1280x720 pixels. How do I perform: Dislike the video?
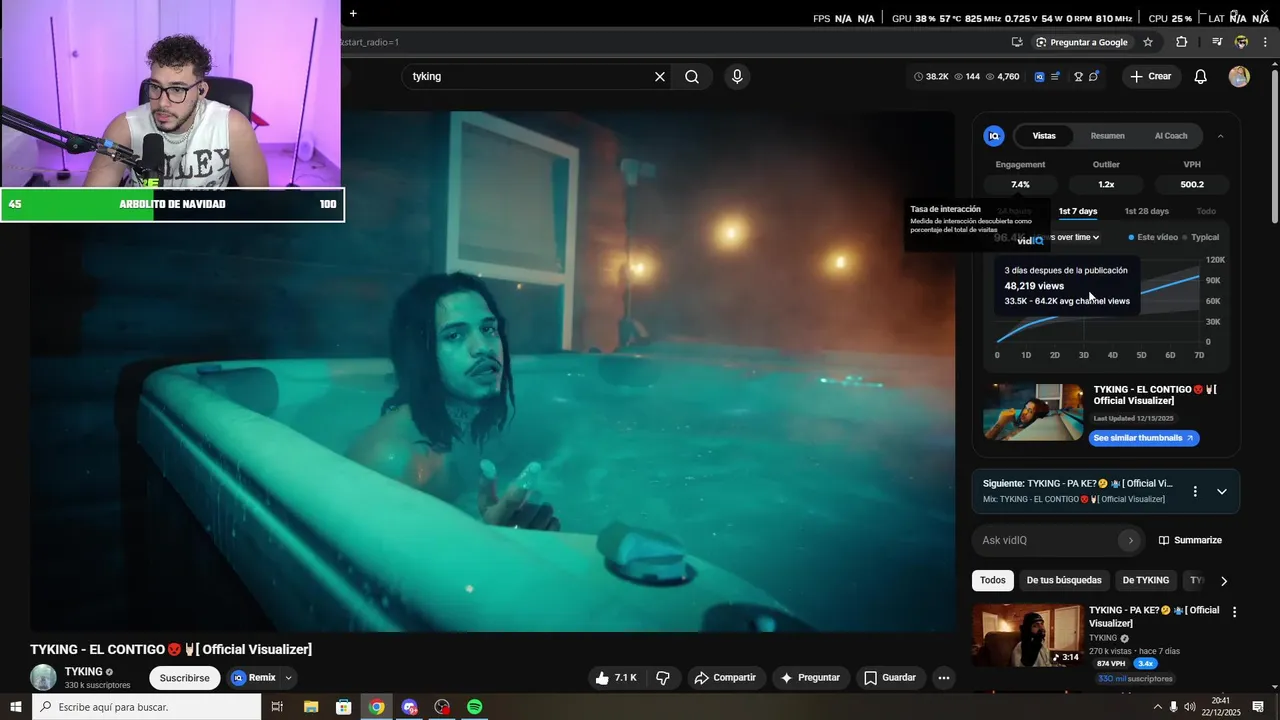coord(662,678)
